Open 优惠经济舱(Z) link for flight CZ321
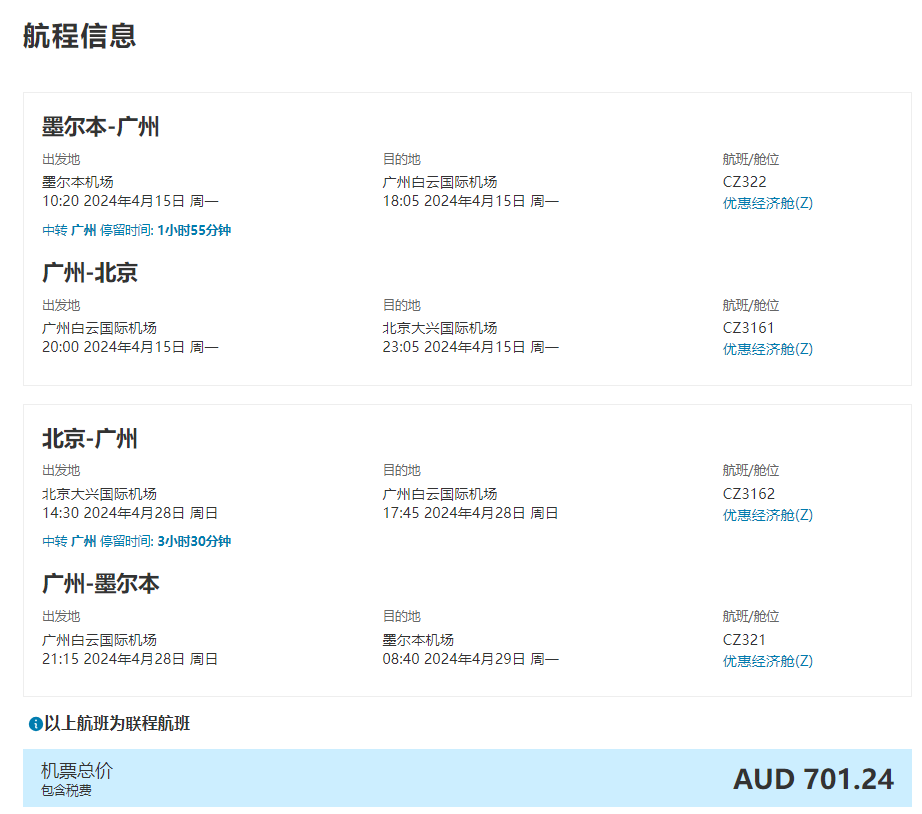 click(767, 661)
